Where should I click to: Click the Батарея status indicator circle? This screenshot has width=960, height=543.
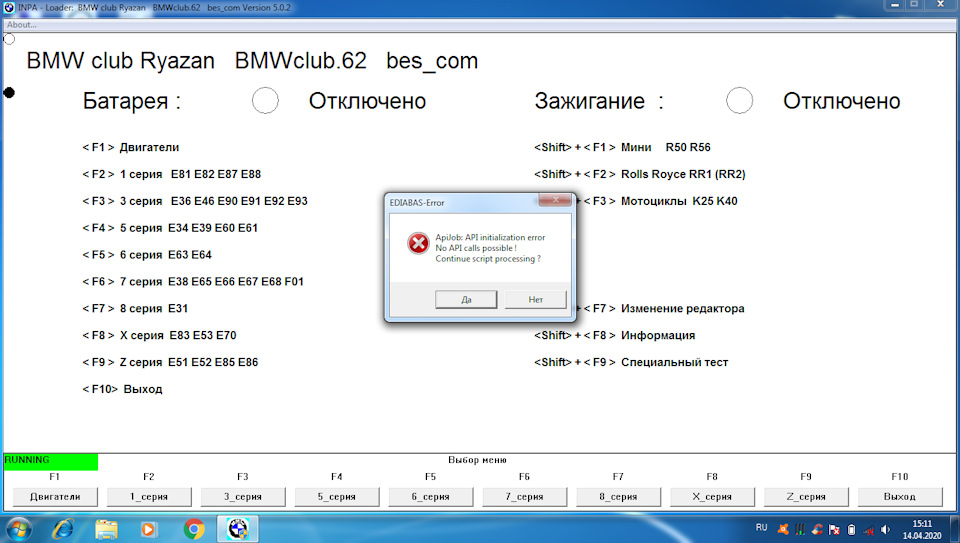click(265, 101)
